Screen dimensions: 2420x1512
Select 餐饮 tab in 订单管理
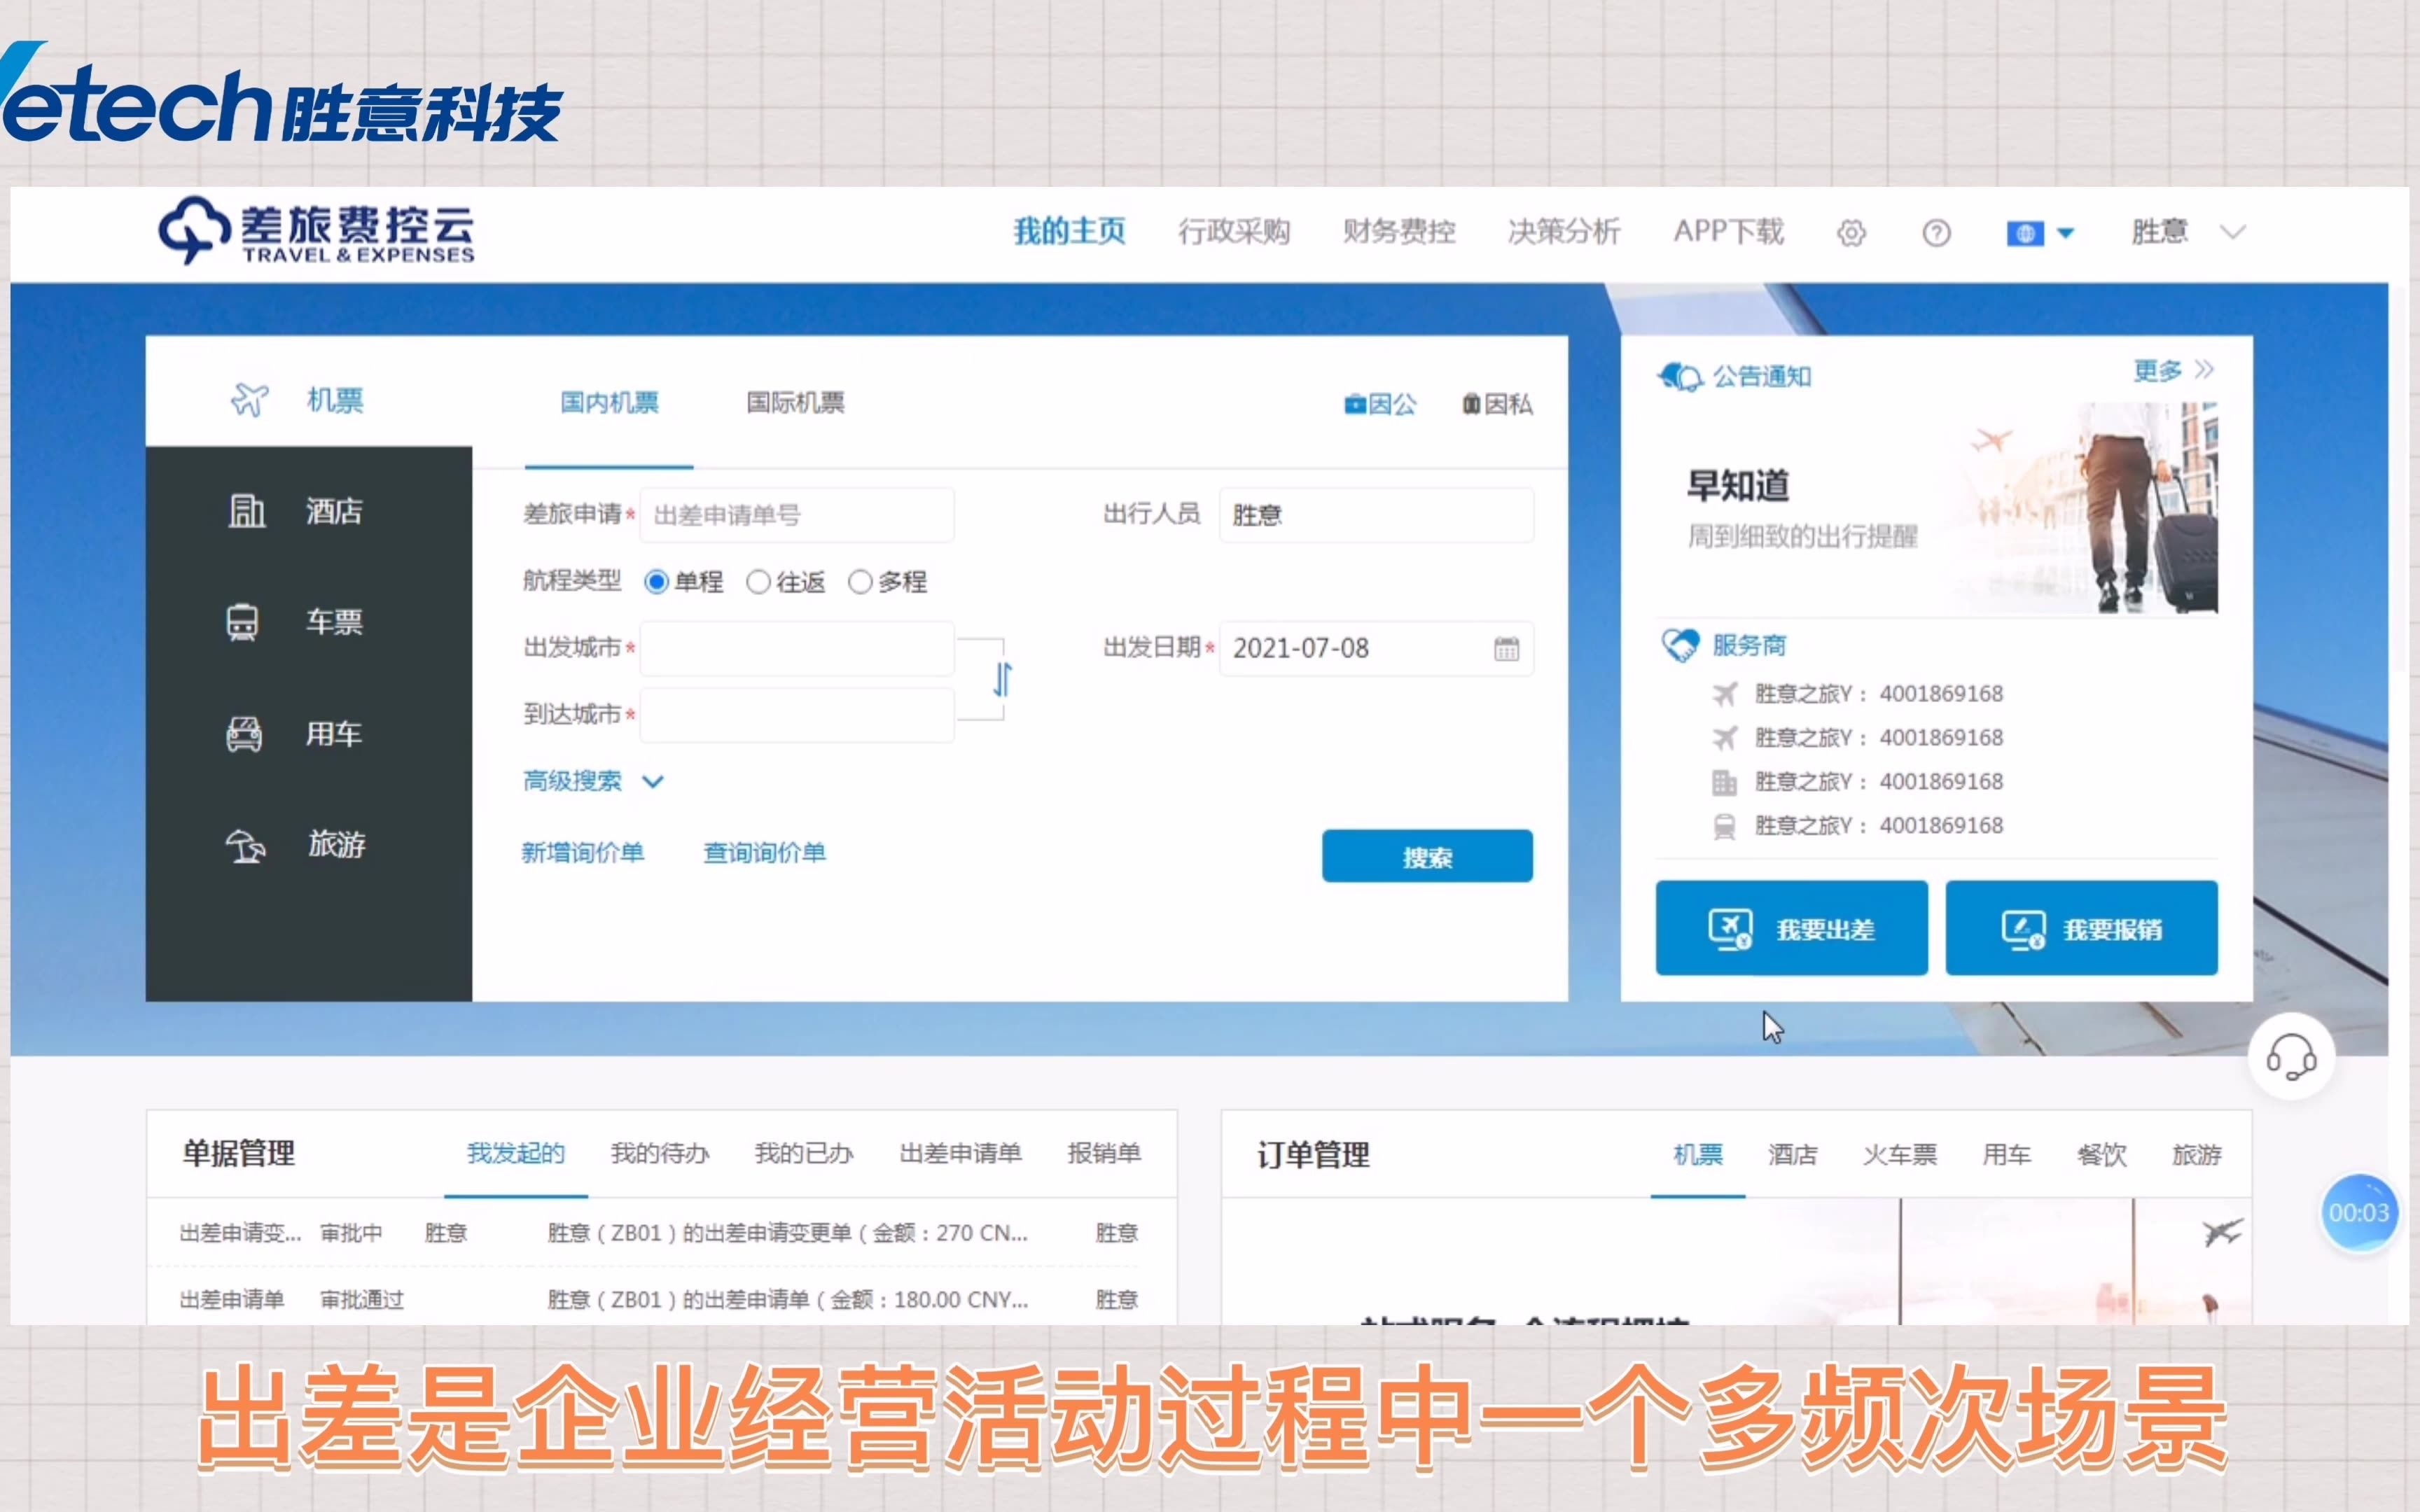2102,1156
